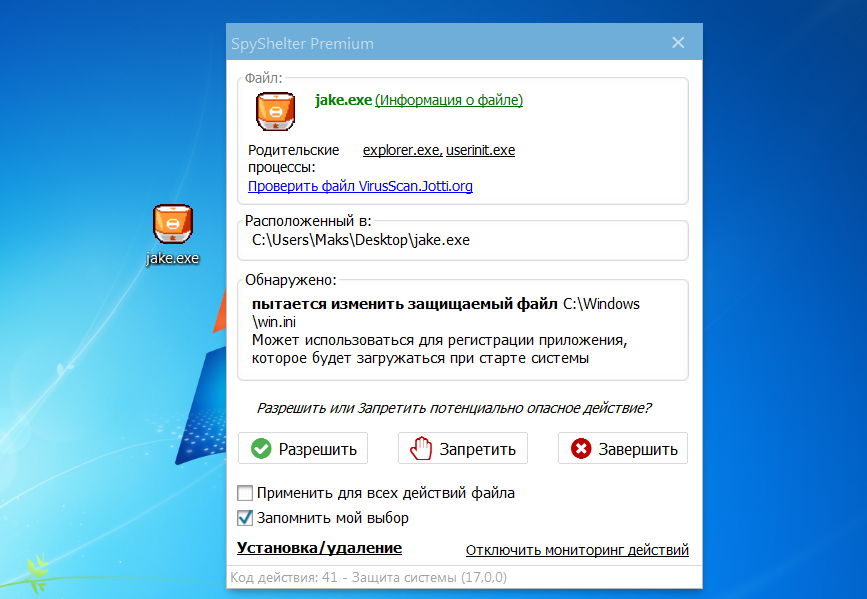This screenshot has height=599, width=867.
Task: Check file via VirusScan.Jotti.org link
Action: (360, 186)
